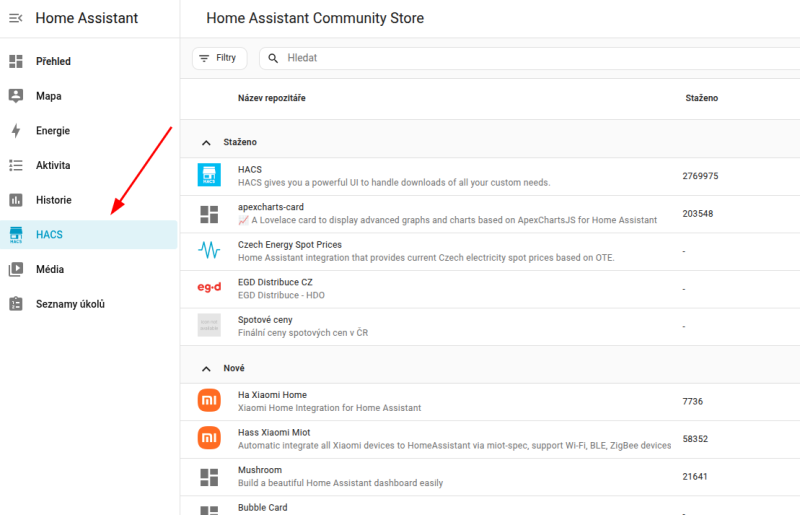Open Czech Energy Spot Prices repository
This screenshot has height=515, width=800.
pos(289,245)
